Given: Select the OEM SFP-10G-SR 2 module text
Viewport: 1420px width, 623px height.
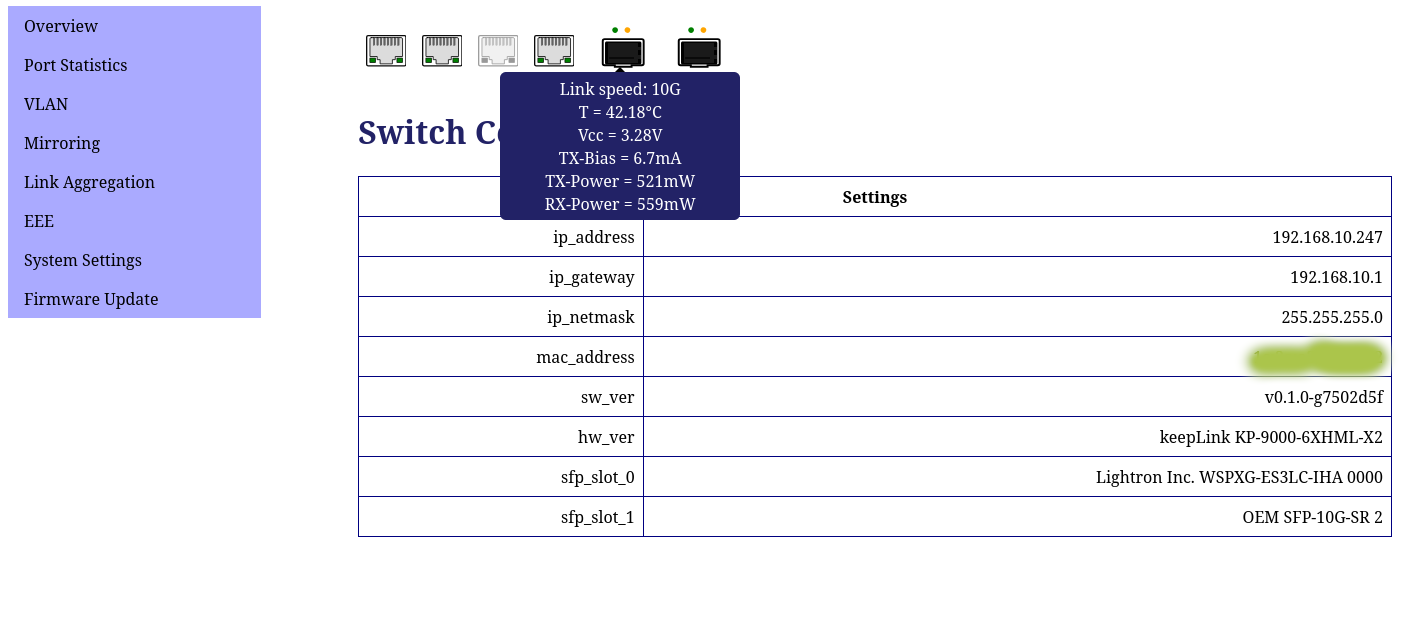Looking at the screenshot, I should click(1313, 517).
